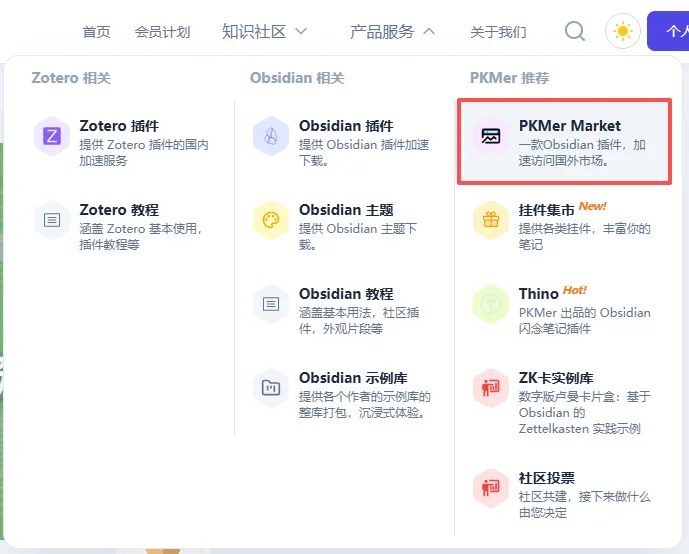Click description 提供 Zotero 插件的国内加速服务
This screenshot has height=554, width=689.
(144, 153)
